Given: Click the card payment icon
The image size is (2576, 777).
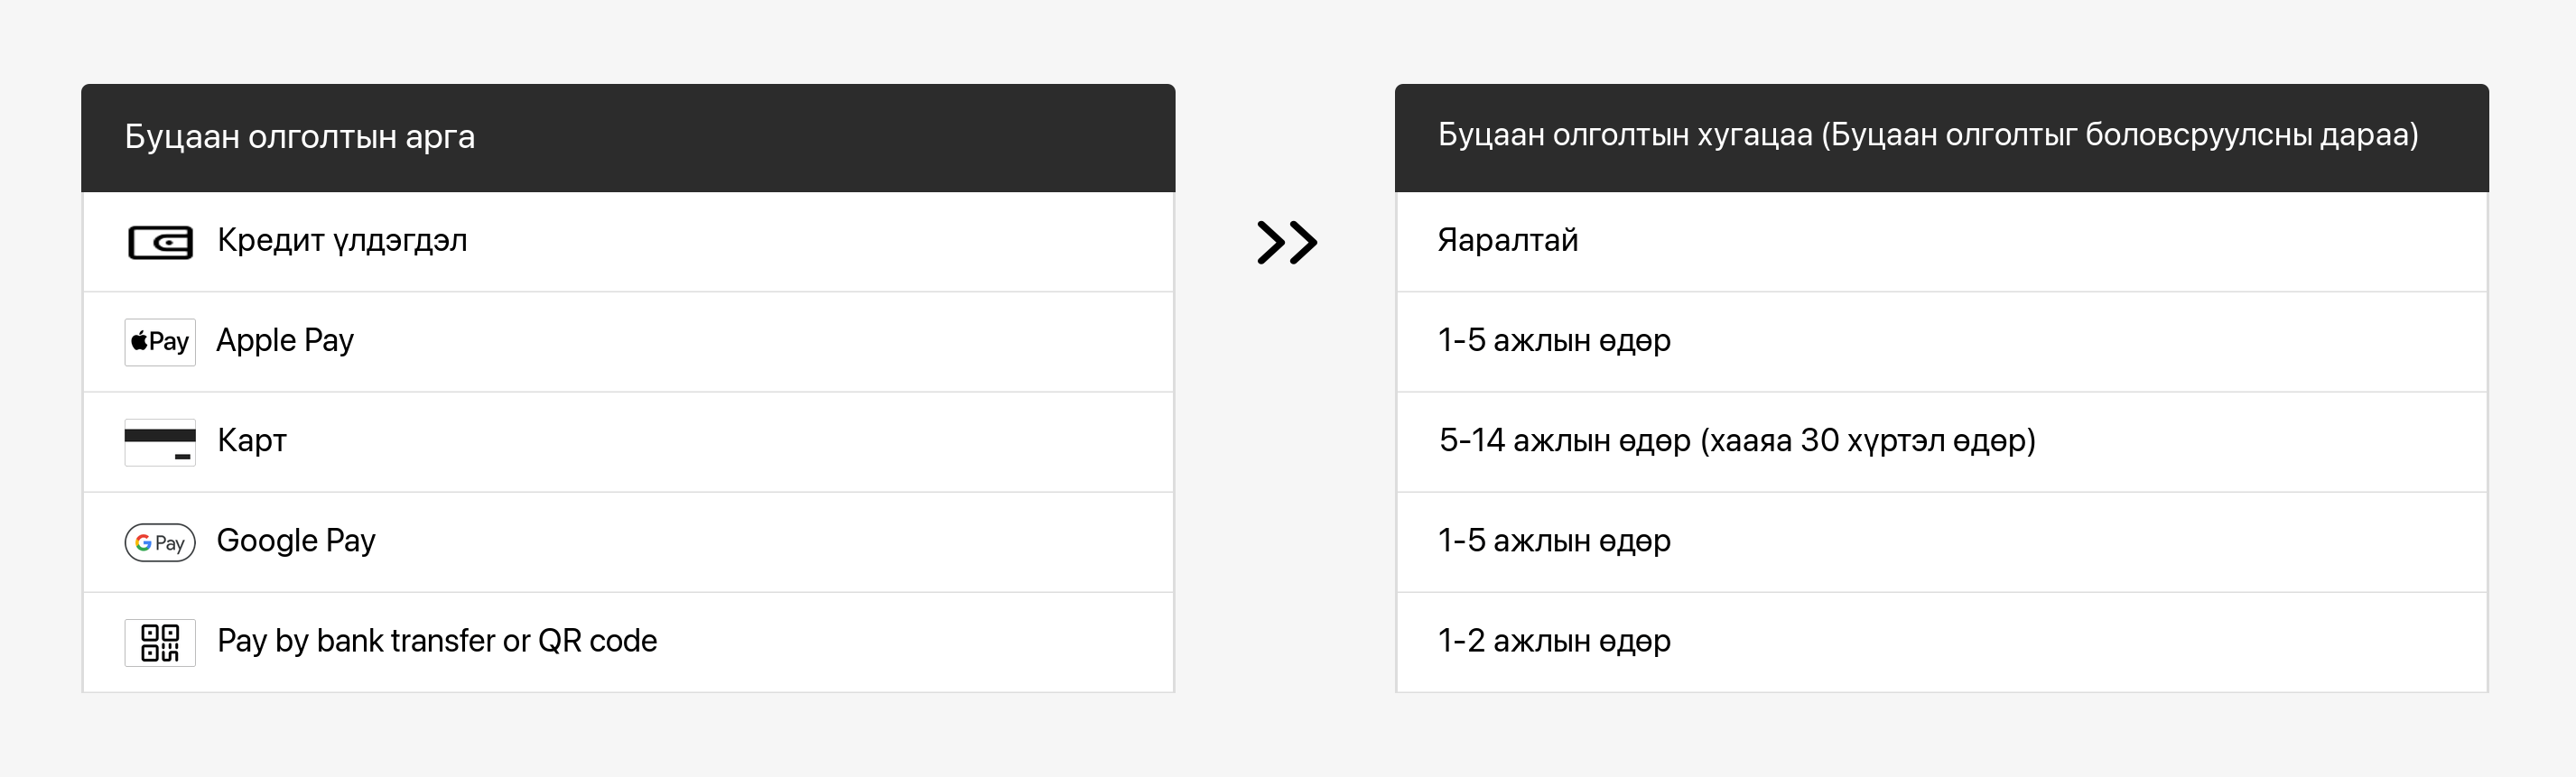Looking at the screenshot, I should coord(160,442).
